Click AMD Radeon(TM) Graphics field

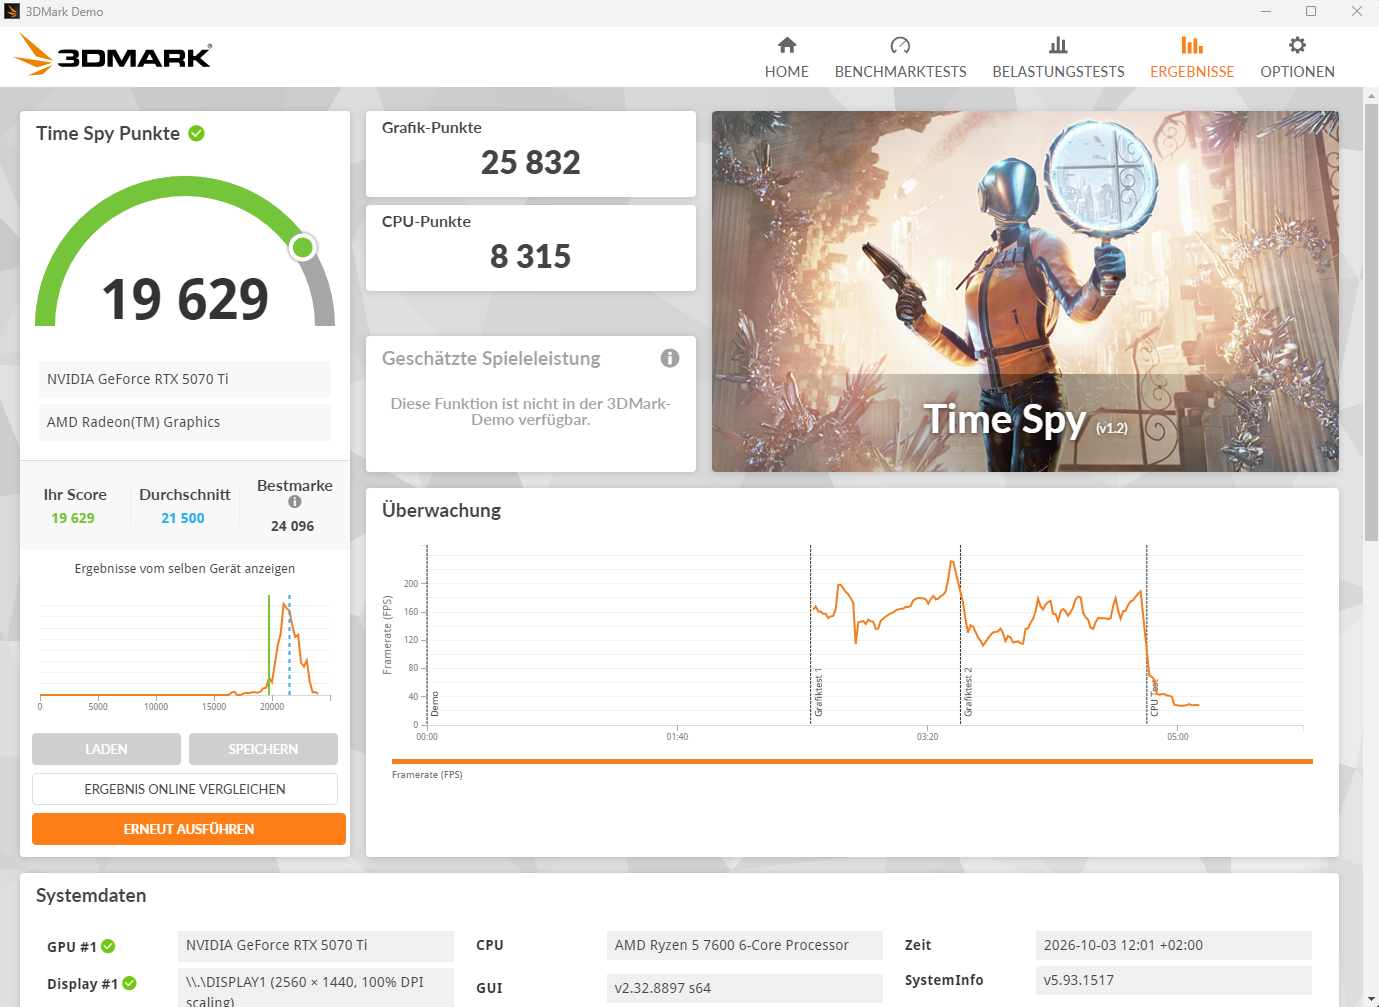pyautogui.click(x=185, y=422)
